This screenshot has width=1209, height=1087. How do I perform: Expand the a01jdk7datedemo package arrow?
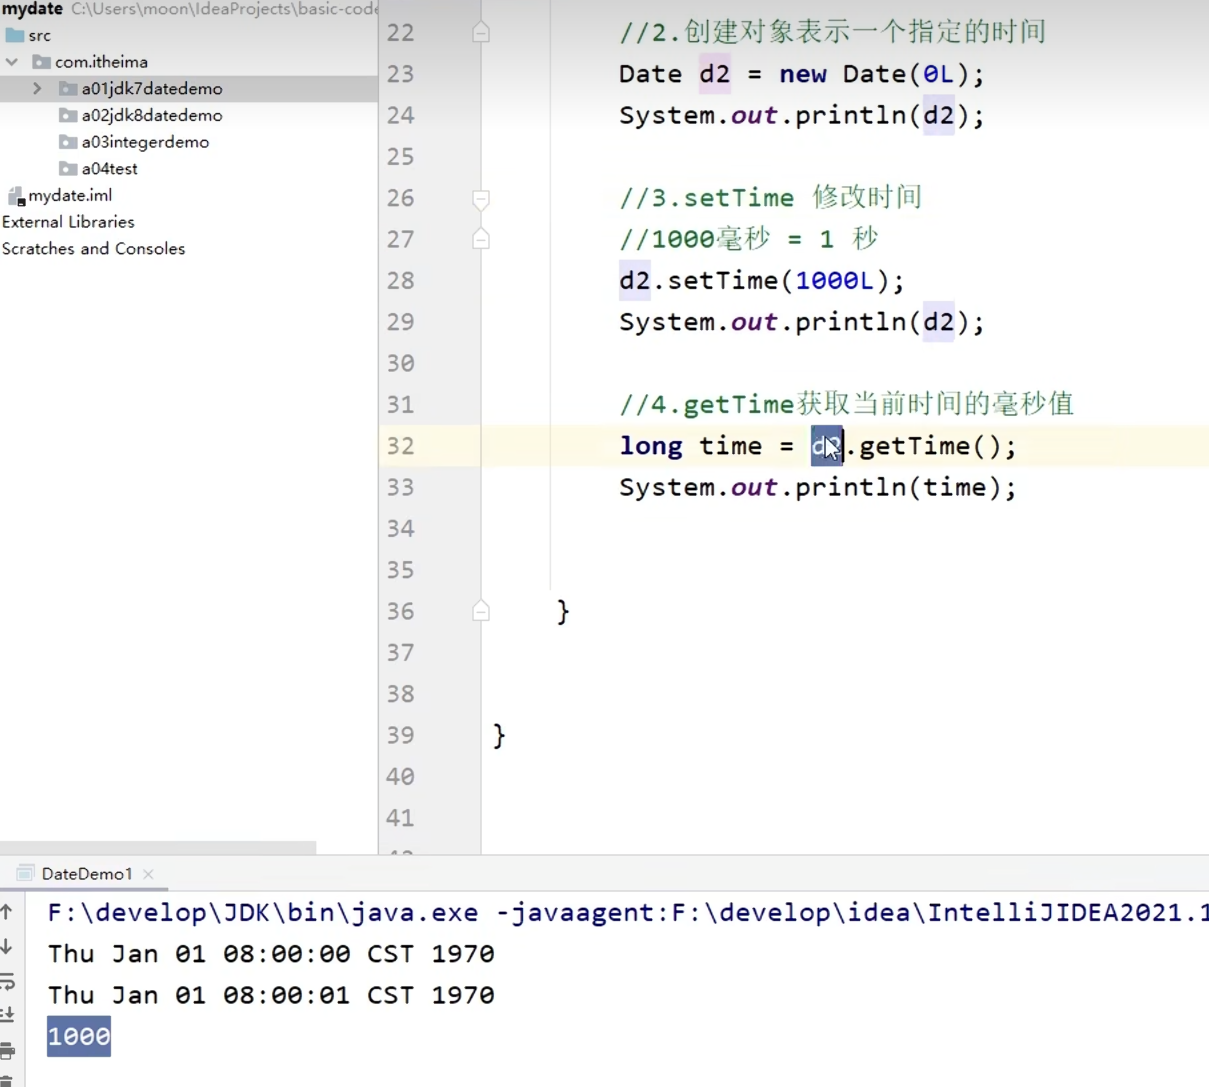tap(37, 89)
